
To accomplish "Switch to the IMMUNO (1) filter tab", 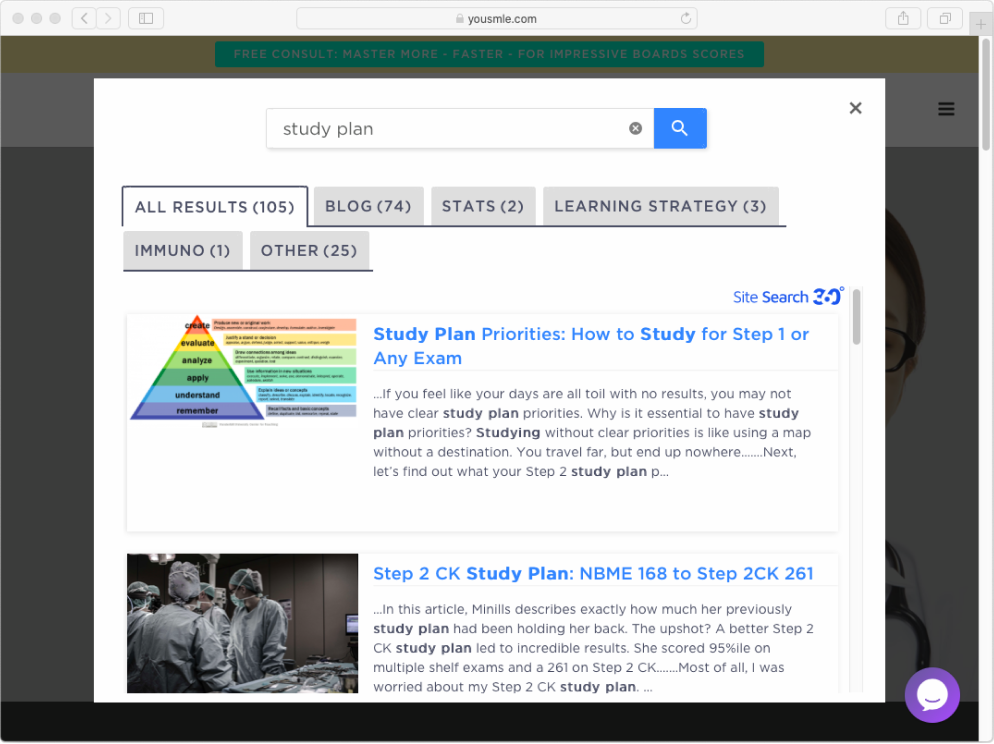I will pos(182,250).
